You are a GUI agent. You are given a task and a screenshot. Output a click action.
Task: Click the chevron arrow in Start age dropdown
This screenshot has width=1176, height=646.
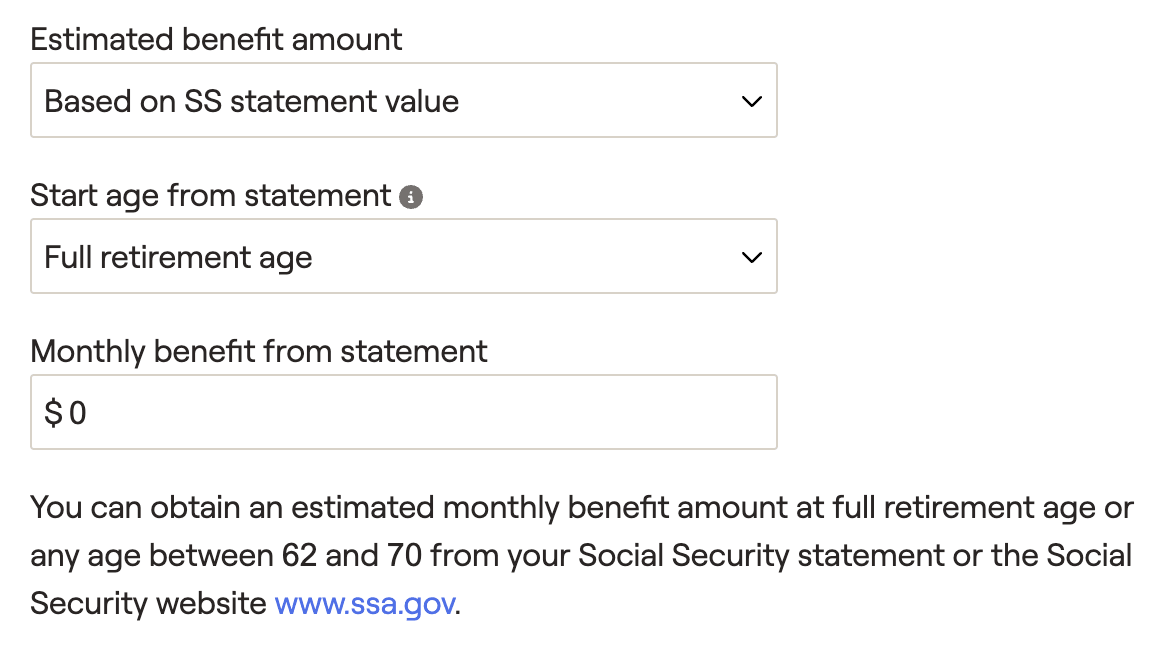752,257
